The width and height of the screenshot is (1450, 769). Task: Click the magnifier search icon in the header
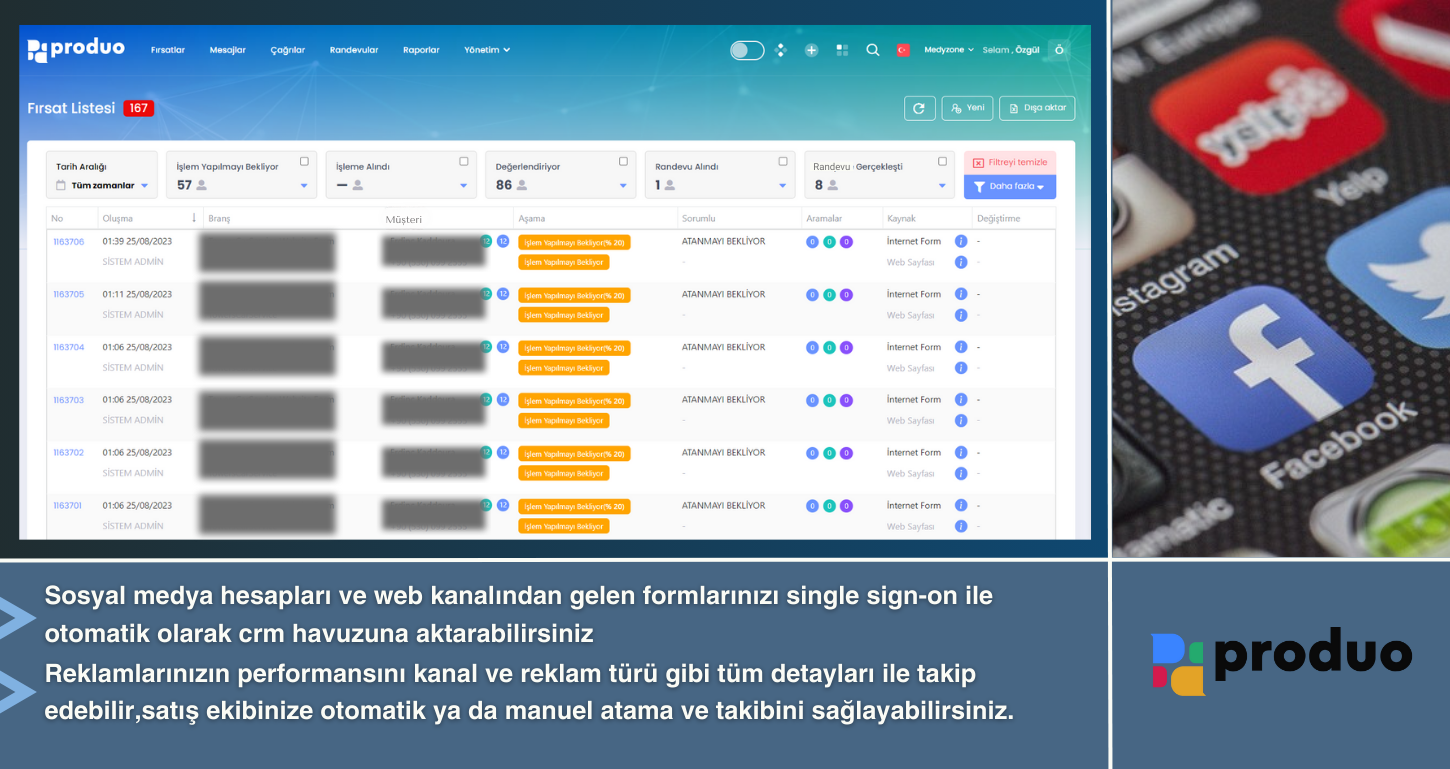[x=872, y=50]
